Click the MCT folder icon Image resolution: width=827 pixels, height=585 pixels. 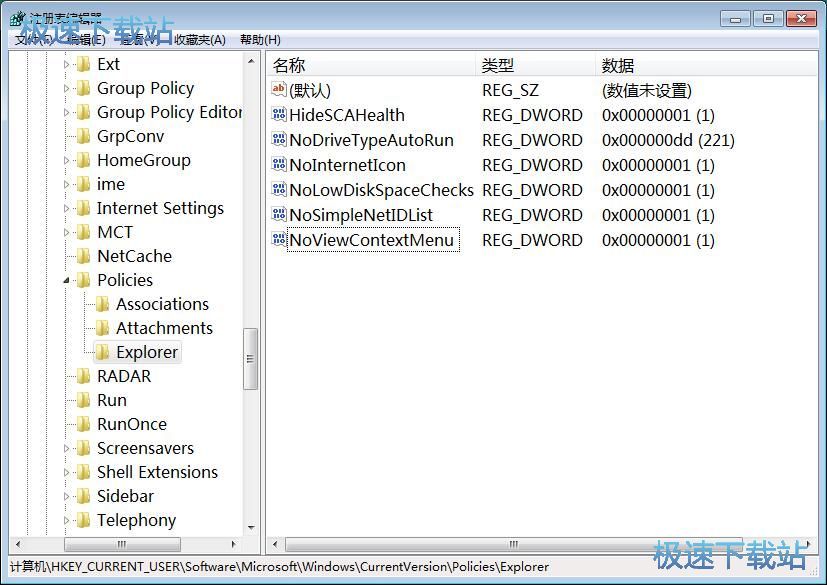(x=83, y=232)
